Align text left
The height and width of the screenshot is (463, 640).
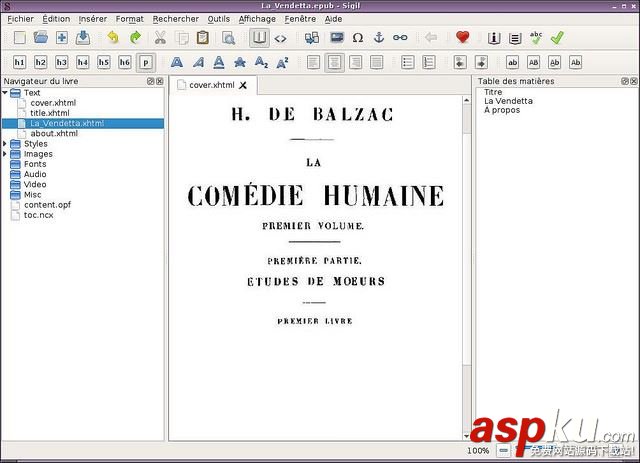(x=313, y=62)
